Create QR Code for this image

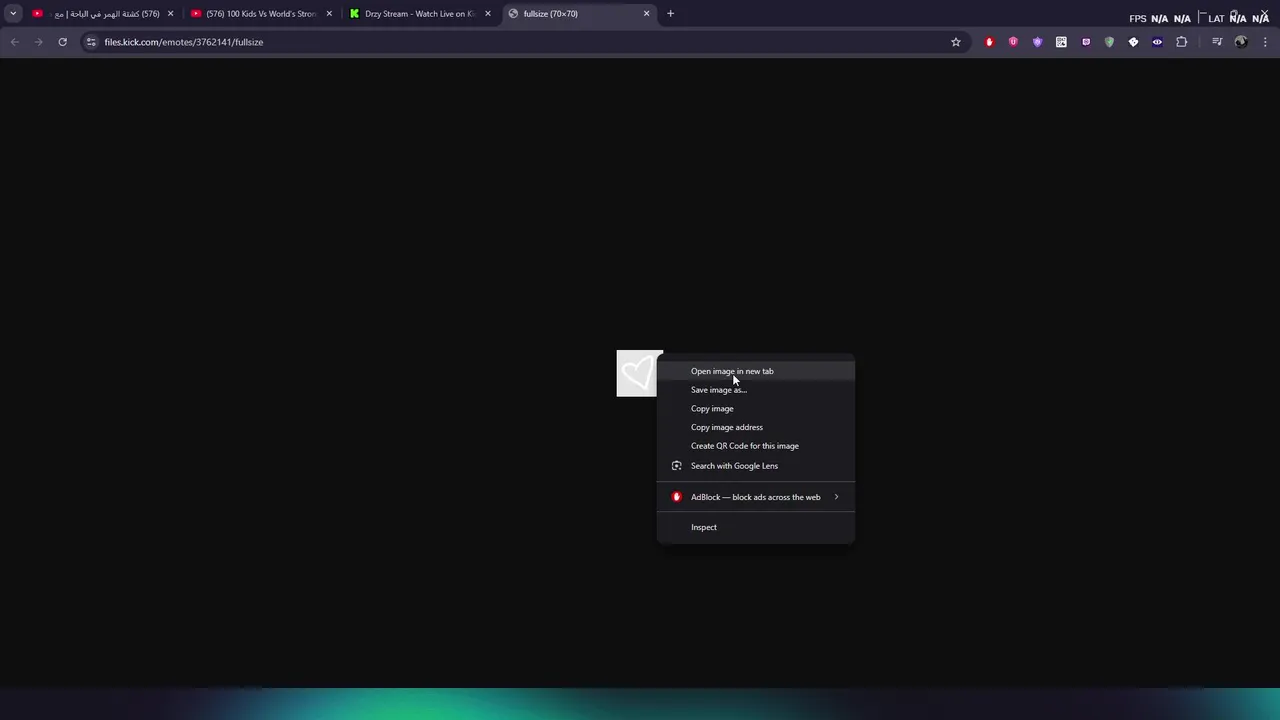[755, 446]
